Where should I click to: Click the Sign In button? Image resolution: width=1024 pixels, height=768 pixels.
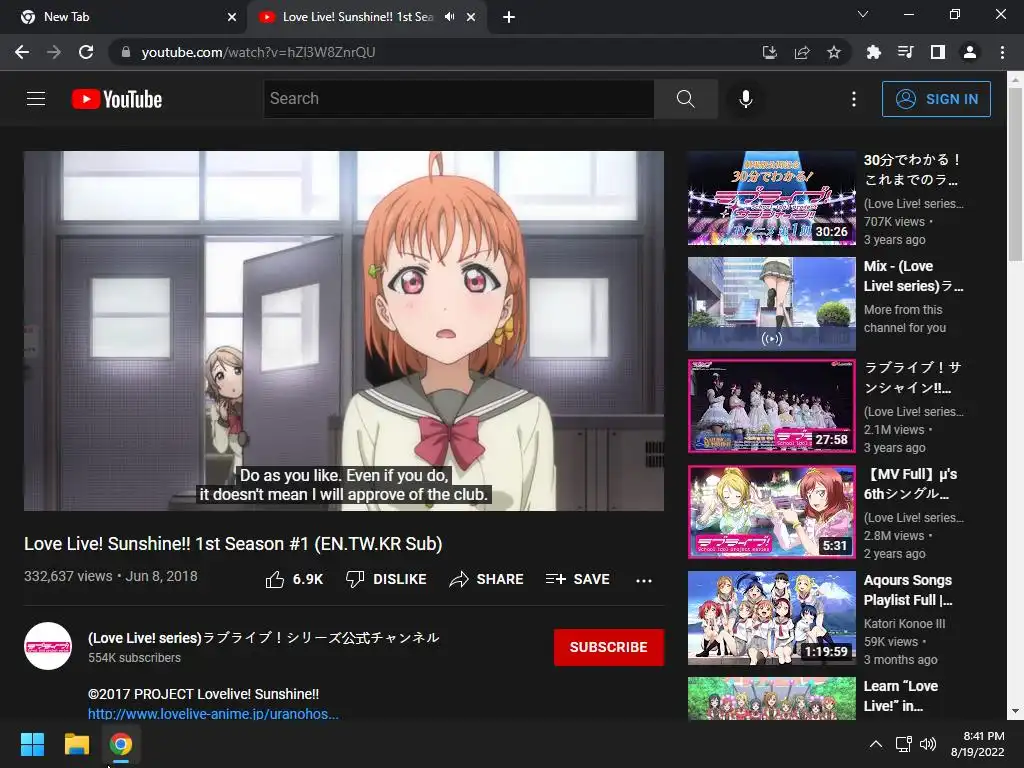(936, 99)
